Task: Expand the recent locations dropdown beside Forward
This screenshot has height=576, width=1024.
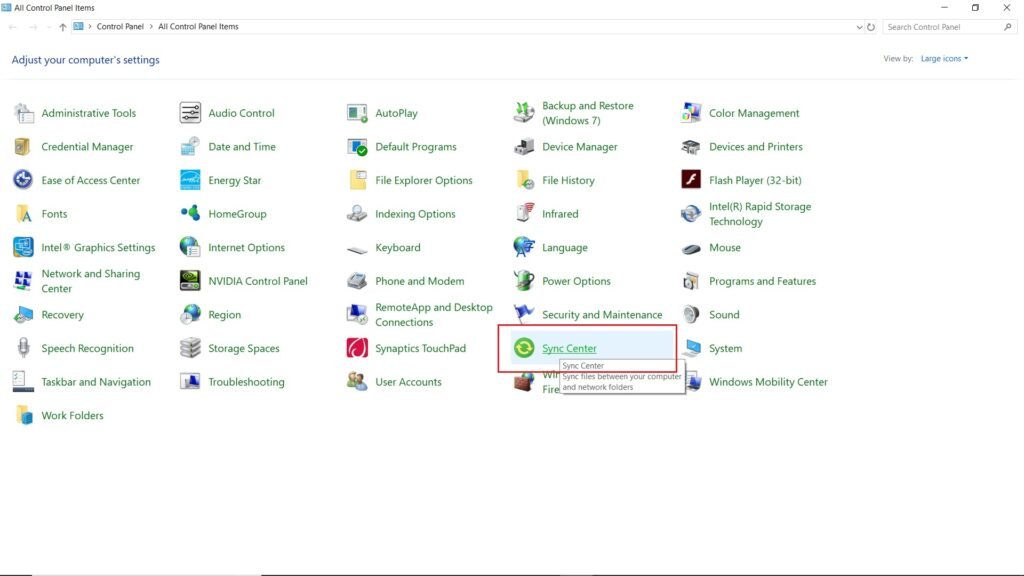Action: pos(48,27)
